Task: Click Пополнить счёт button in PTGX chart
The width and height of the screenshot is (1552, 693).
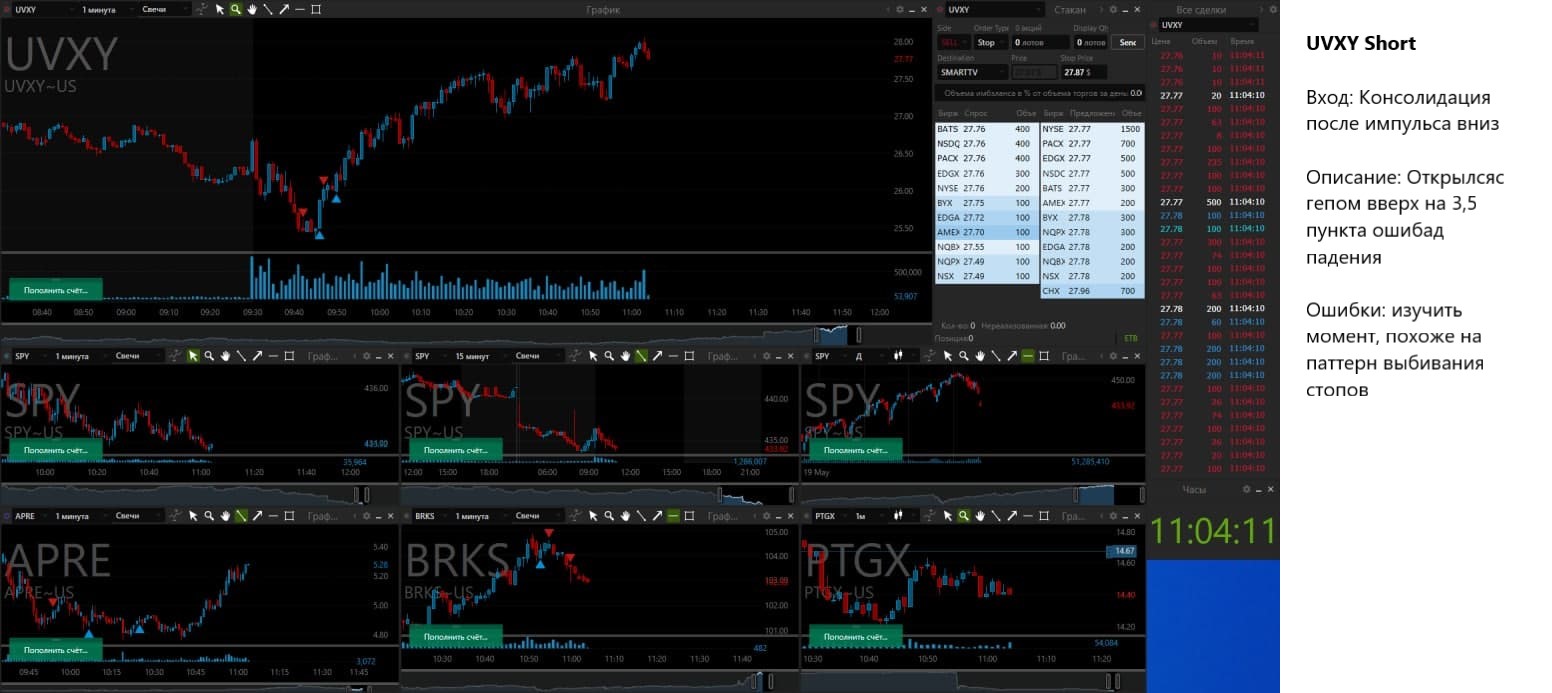Action: click(x=855, y=635)
